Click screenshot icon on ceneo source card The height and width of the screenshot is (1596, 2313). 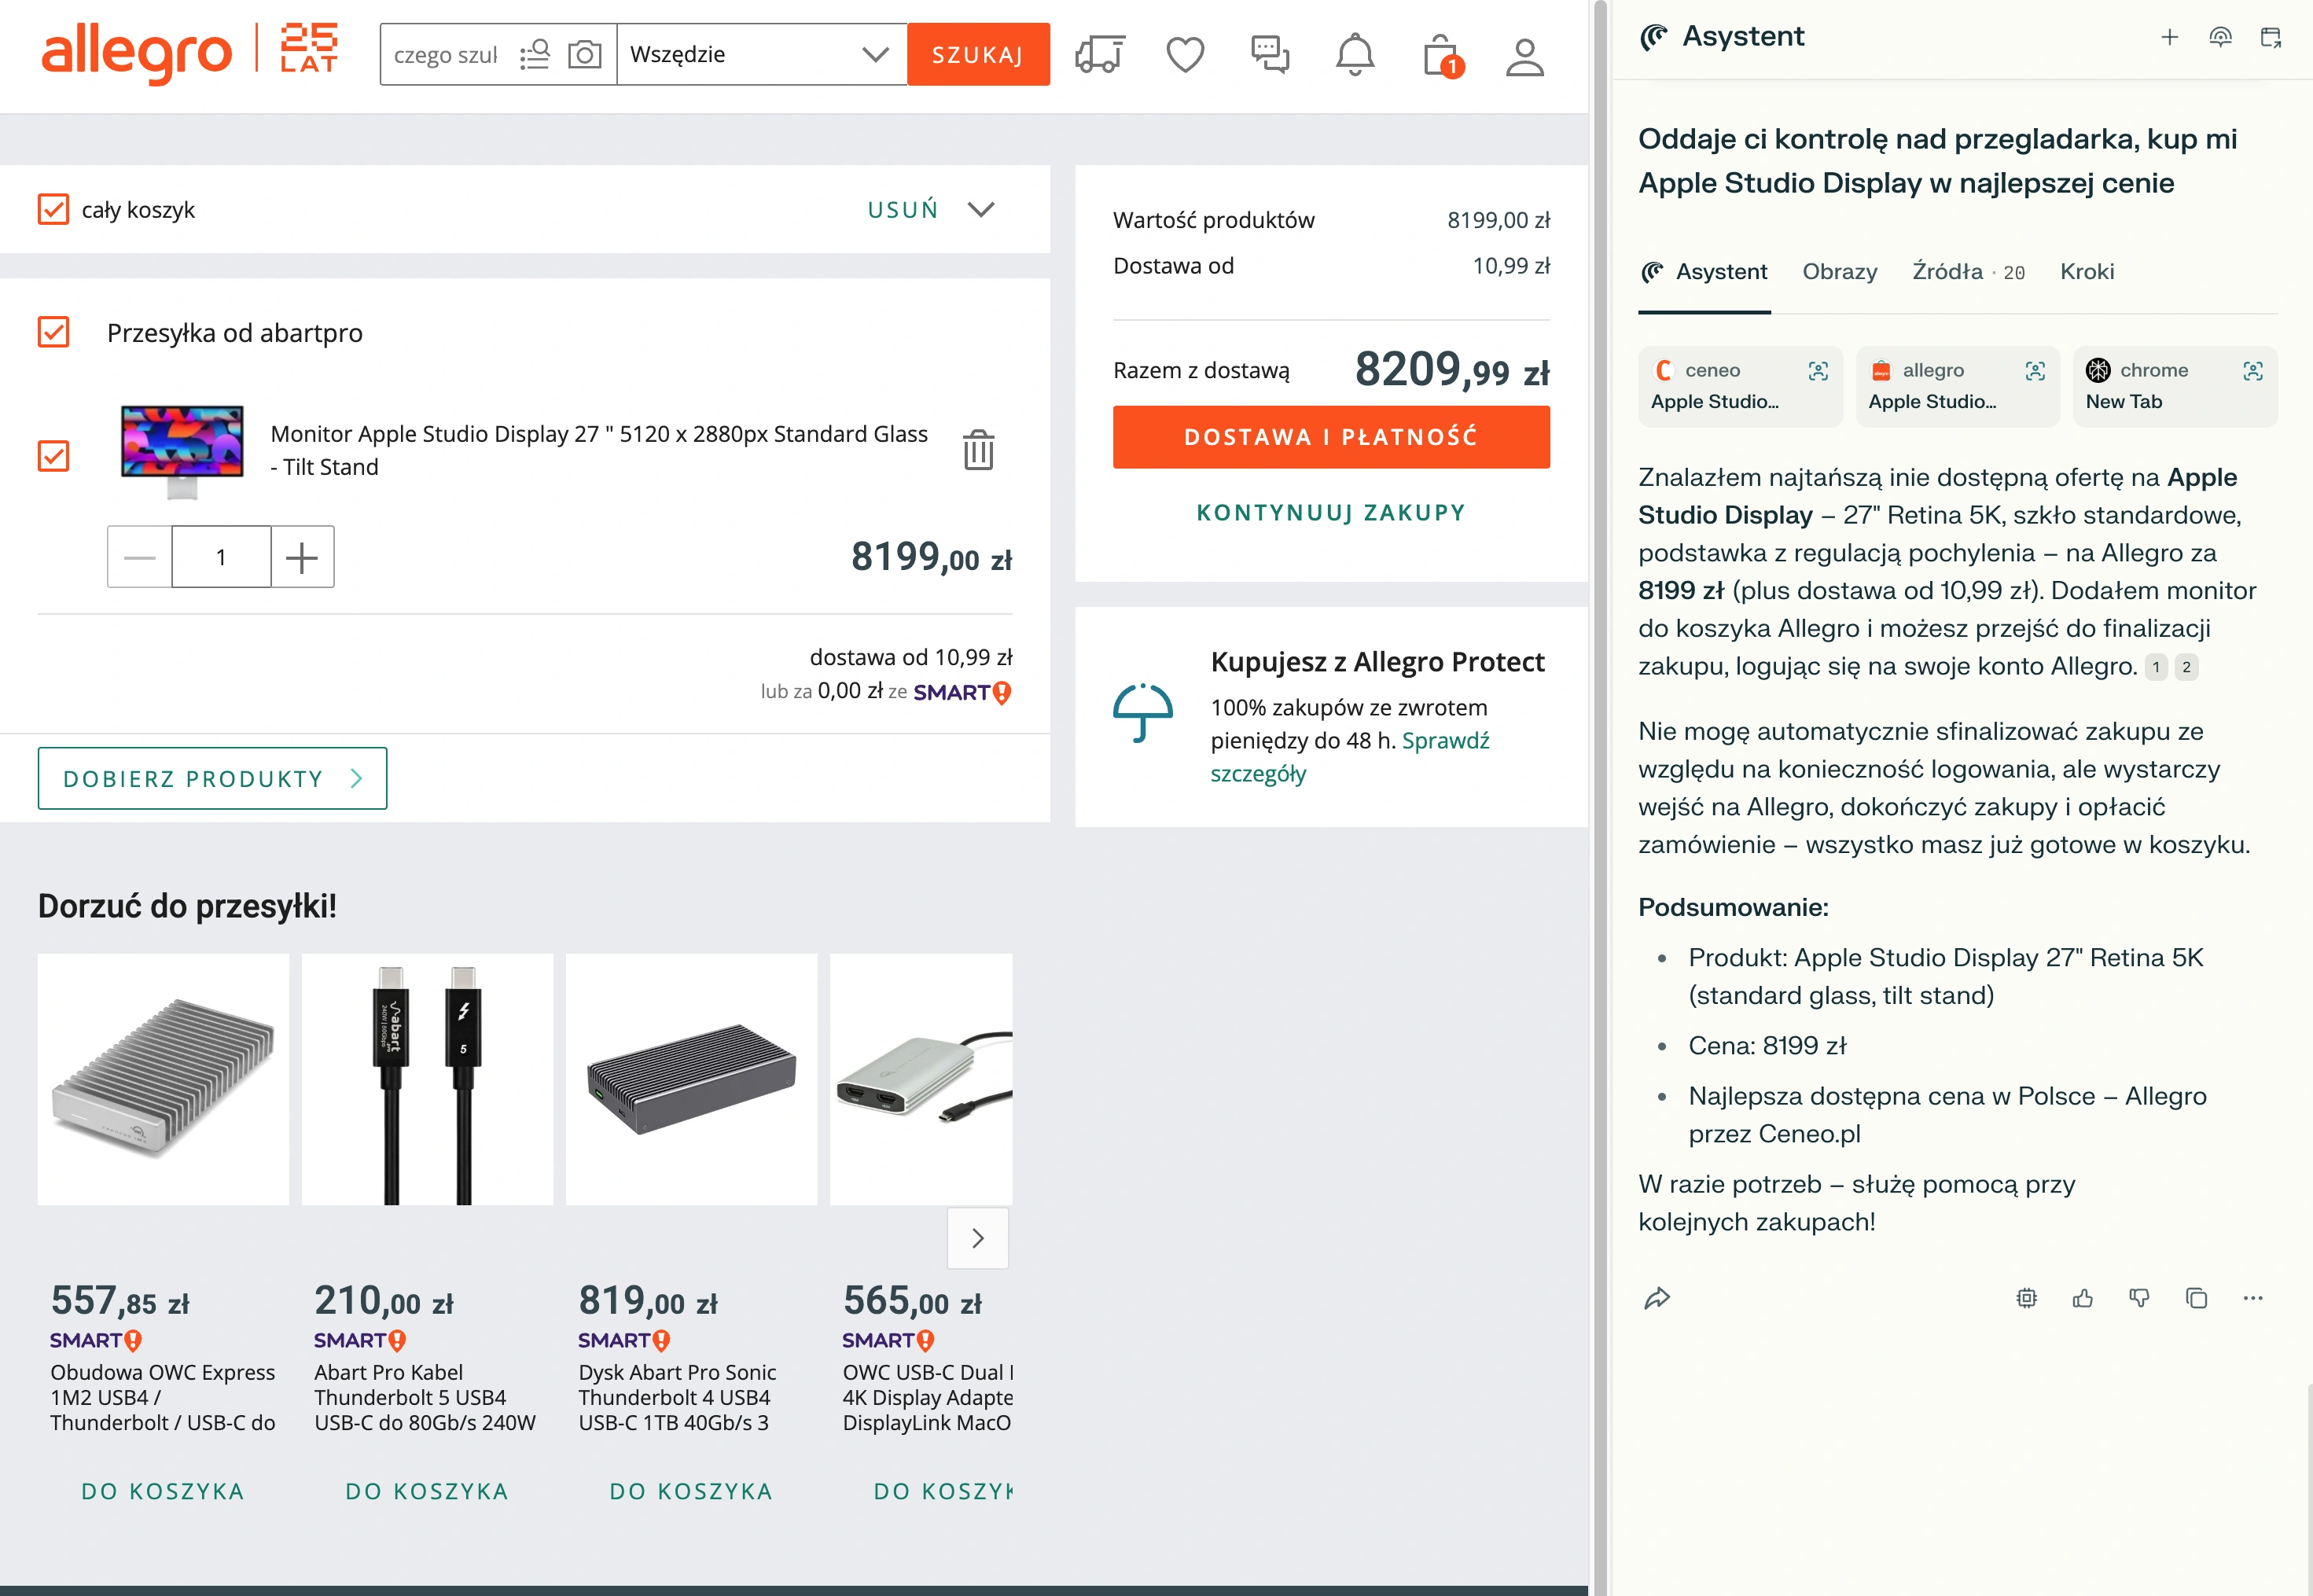pyautogui.click(x=1818, y=371)
